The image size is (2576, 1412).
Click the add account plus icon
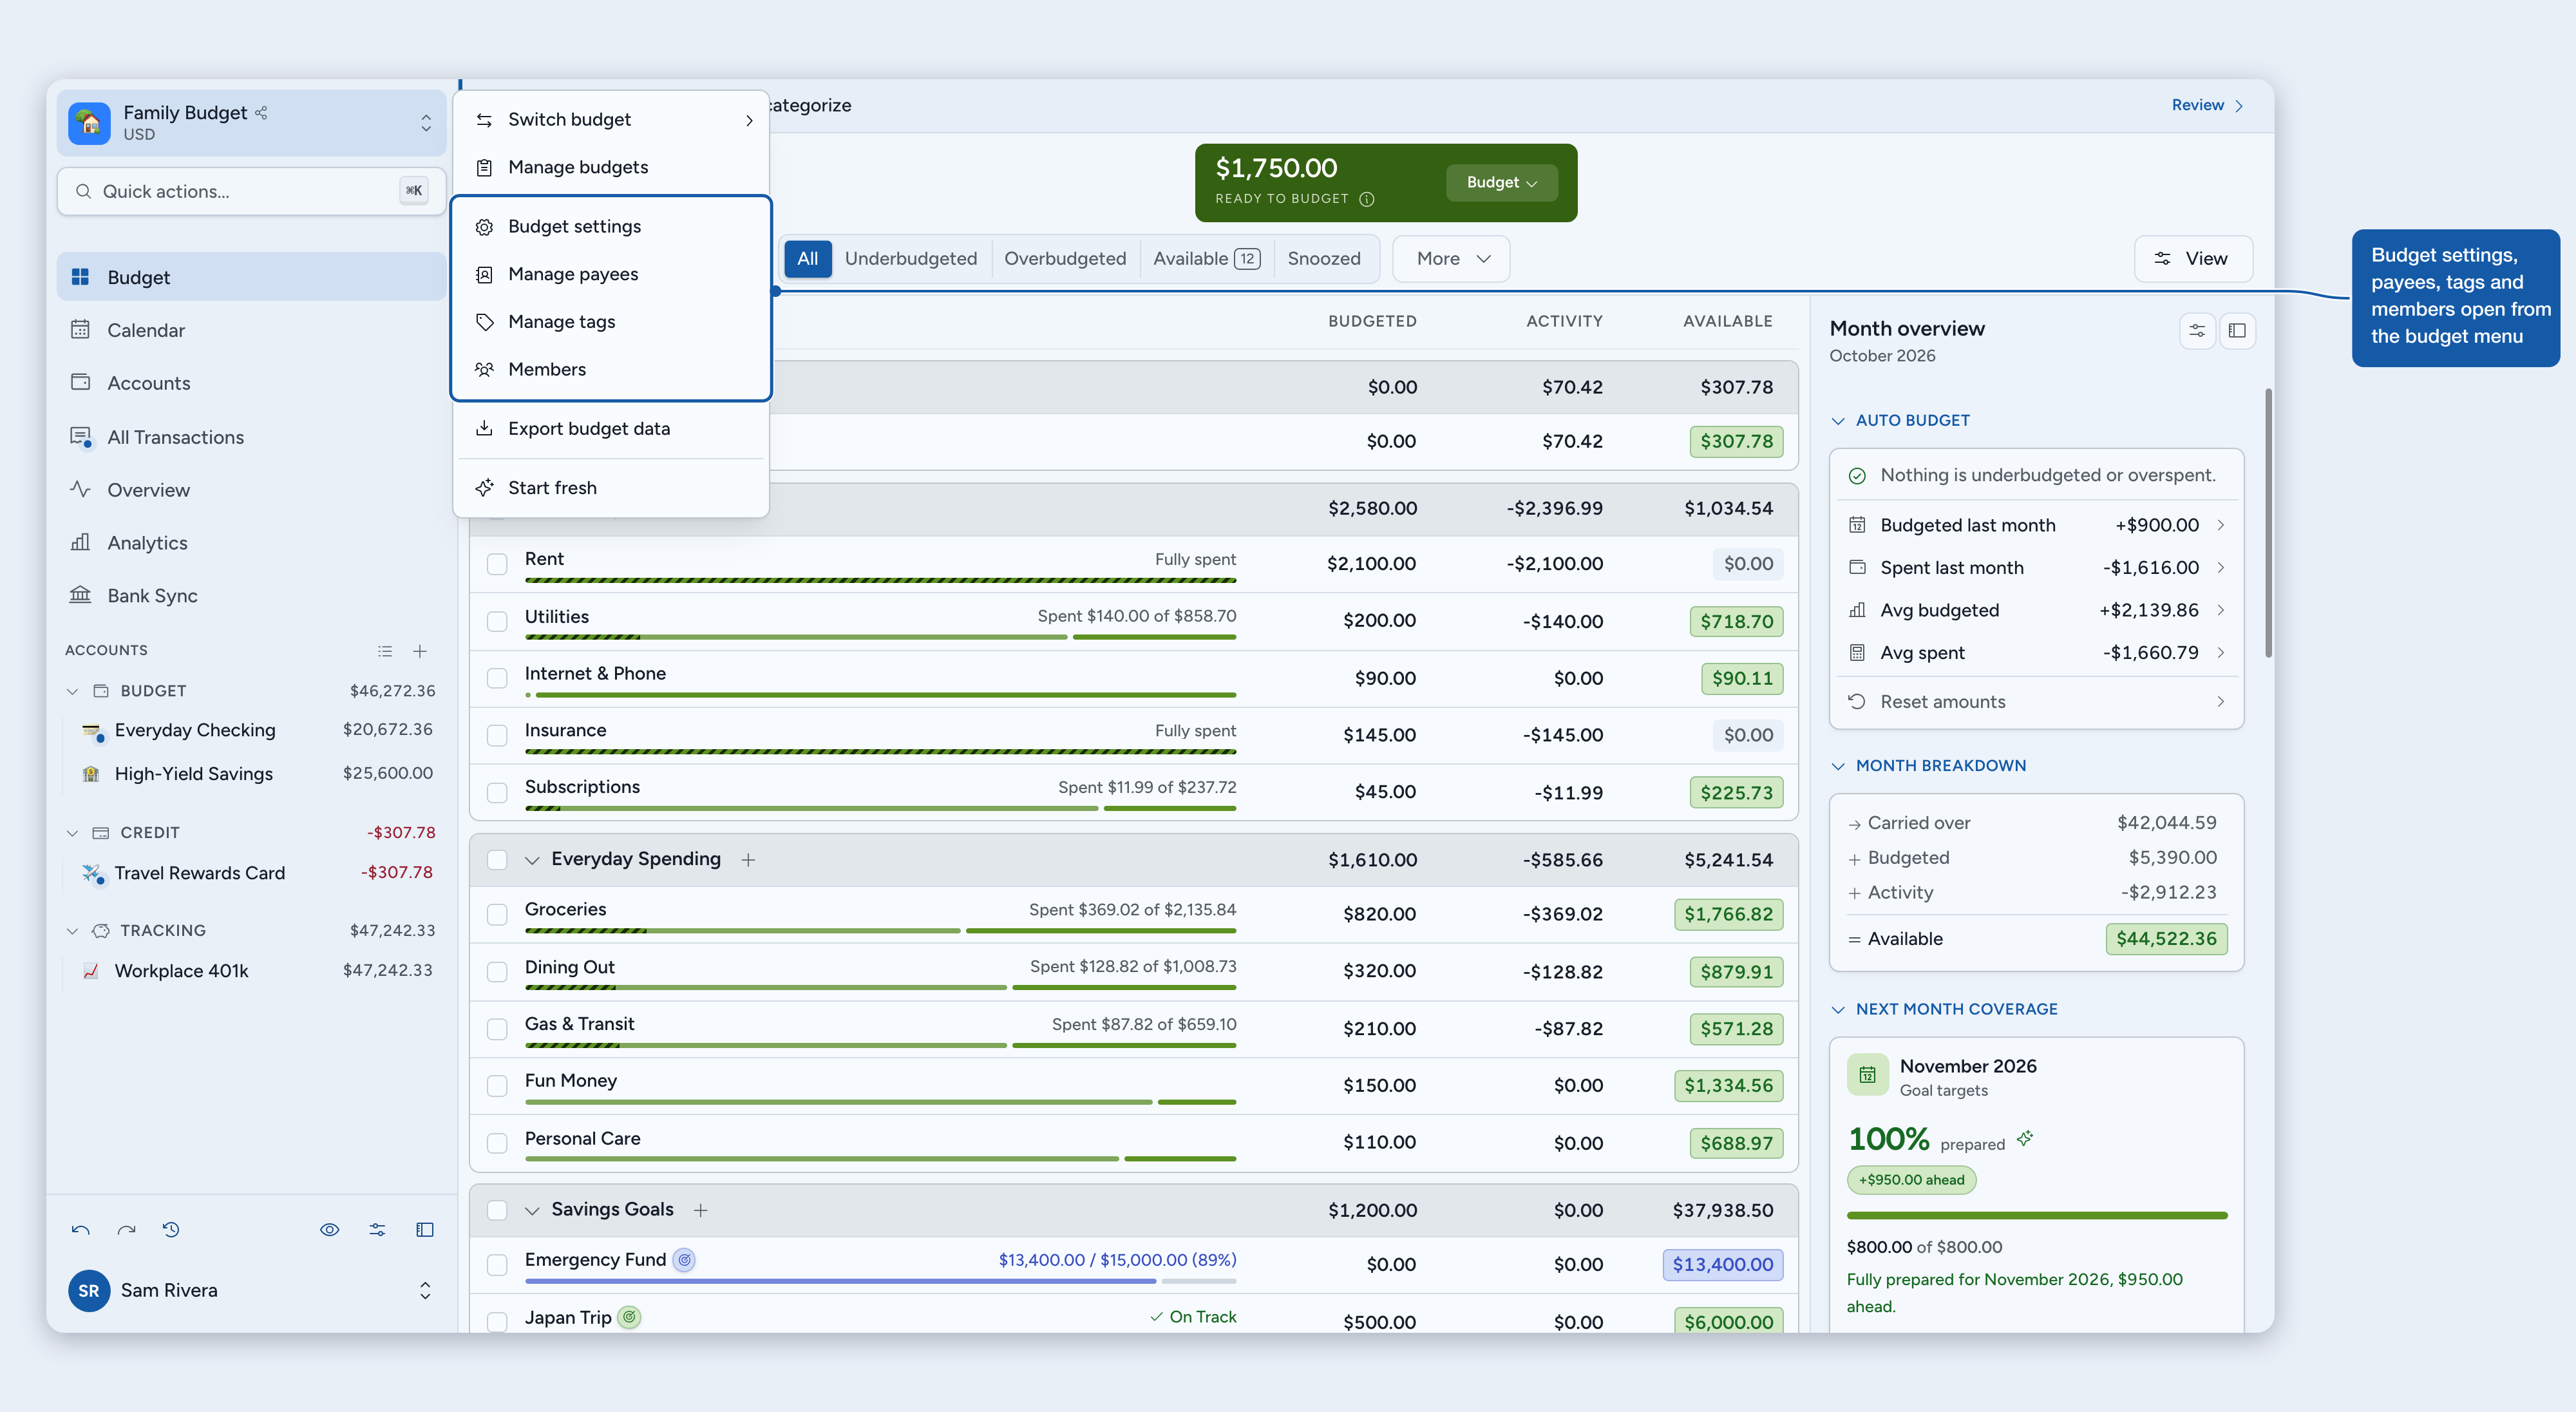(420, 651)
